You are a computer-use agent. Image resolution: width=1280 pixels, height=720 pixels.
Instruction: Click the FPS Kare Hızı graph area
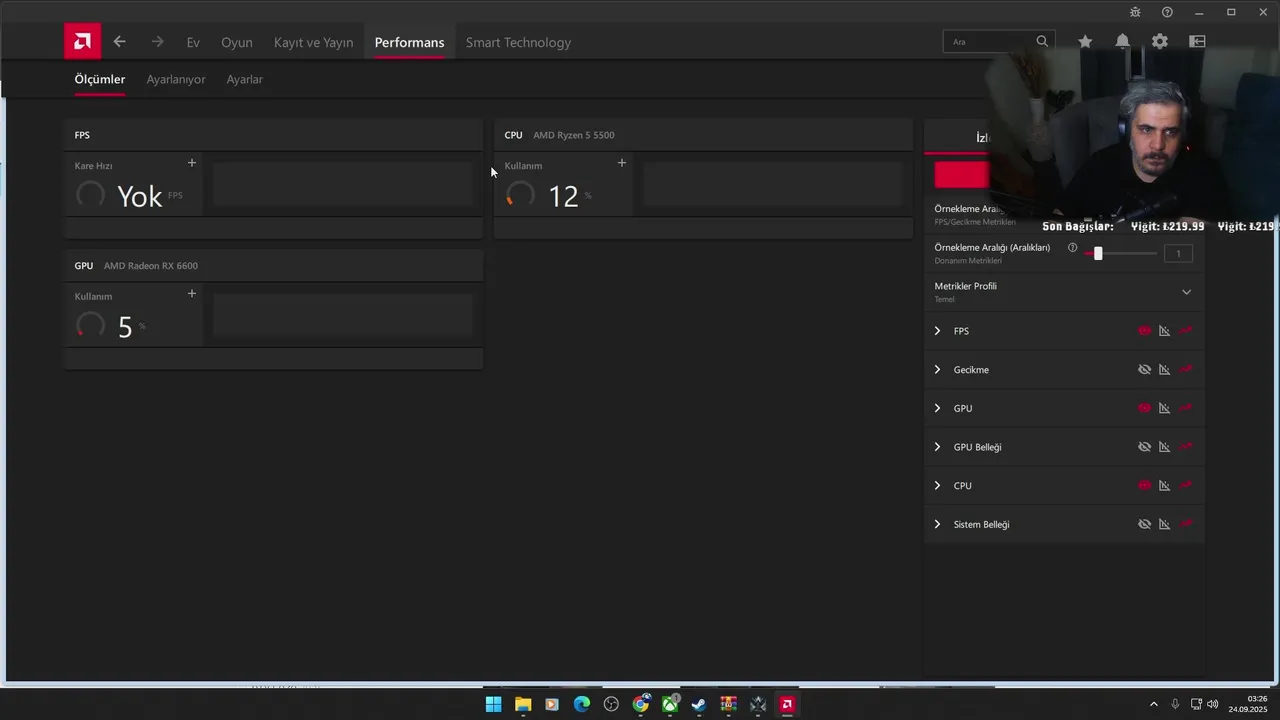(x=343, y=185)
